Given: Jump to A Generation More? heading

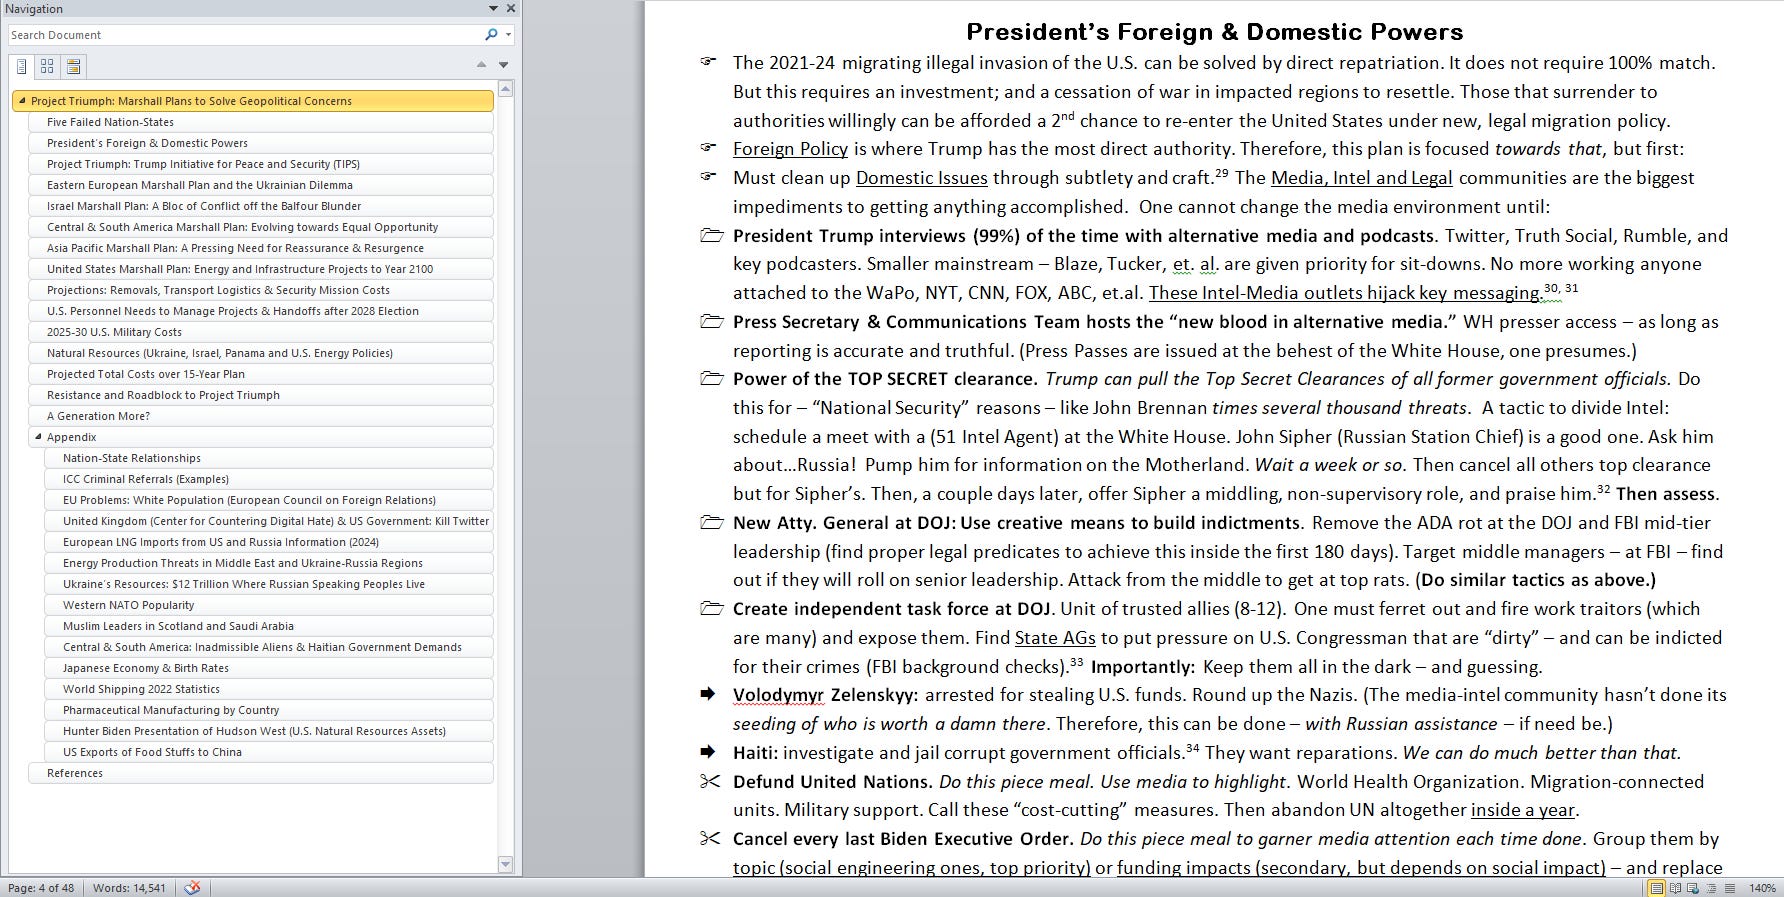Looking at the screenshot, I should point(261,416).
